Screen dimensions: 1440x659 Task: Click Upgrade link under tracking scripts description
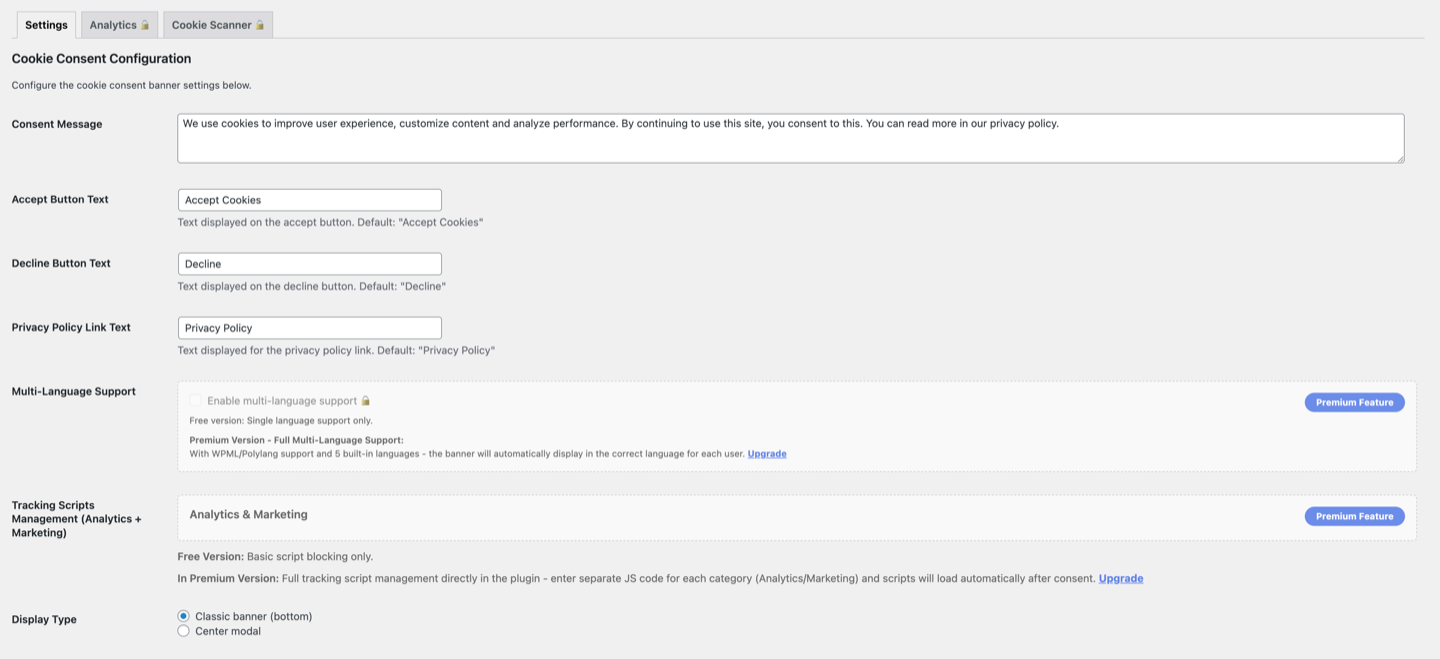(1120, 577)
